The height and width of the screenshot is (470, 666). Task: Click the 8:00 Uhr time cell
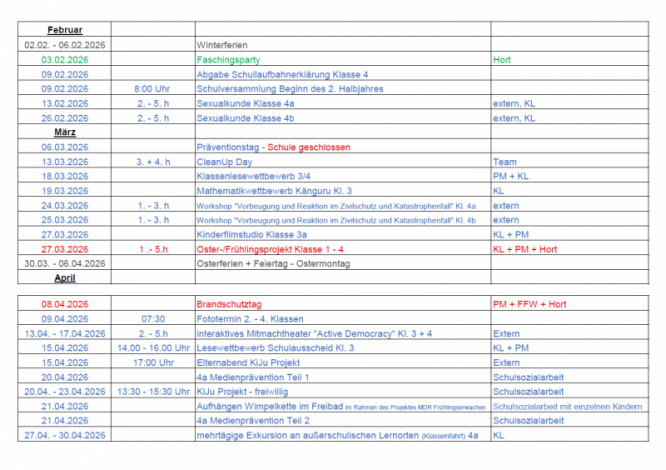[152, 89]
